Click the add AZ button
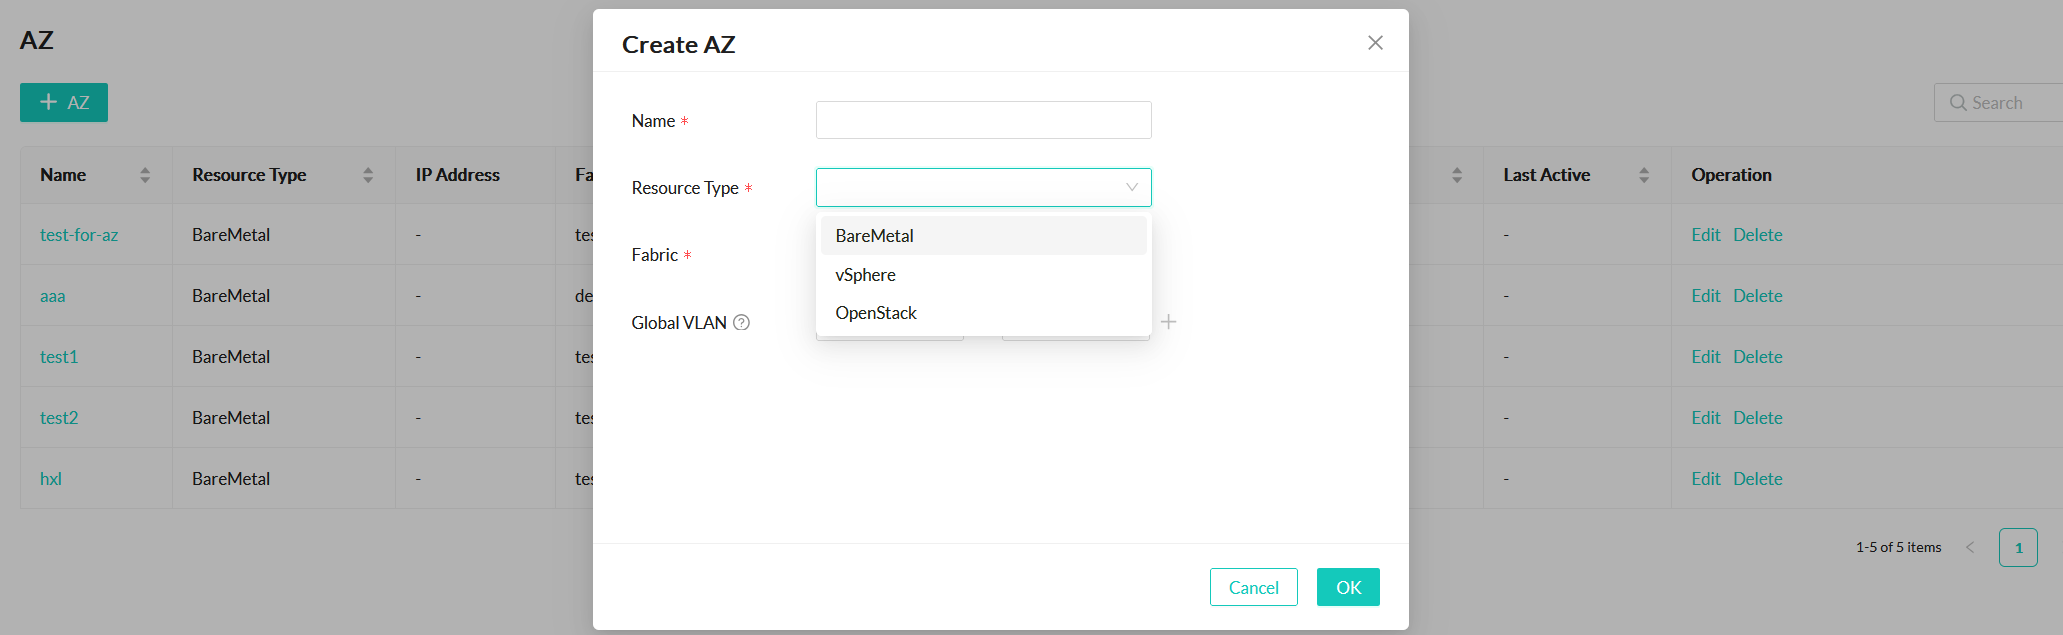This screenshot has height=635, width=2063. coord(64,102)
